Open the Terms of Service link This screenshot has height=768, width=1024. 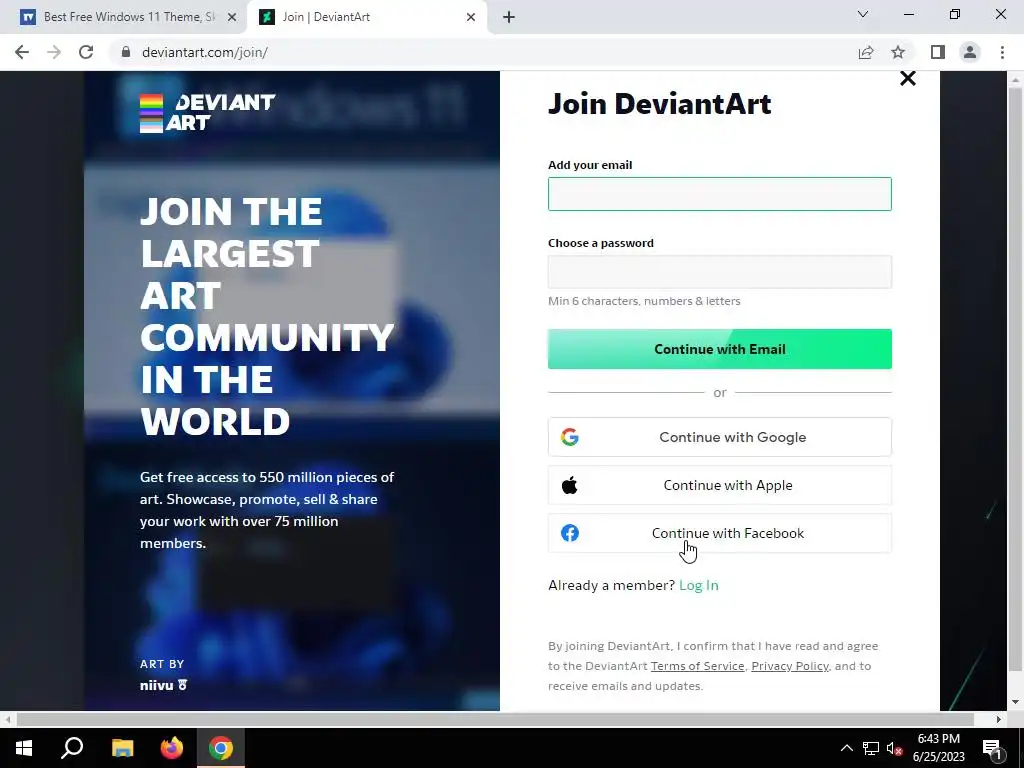[697, 666]
